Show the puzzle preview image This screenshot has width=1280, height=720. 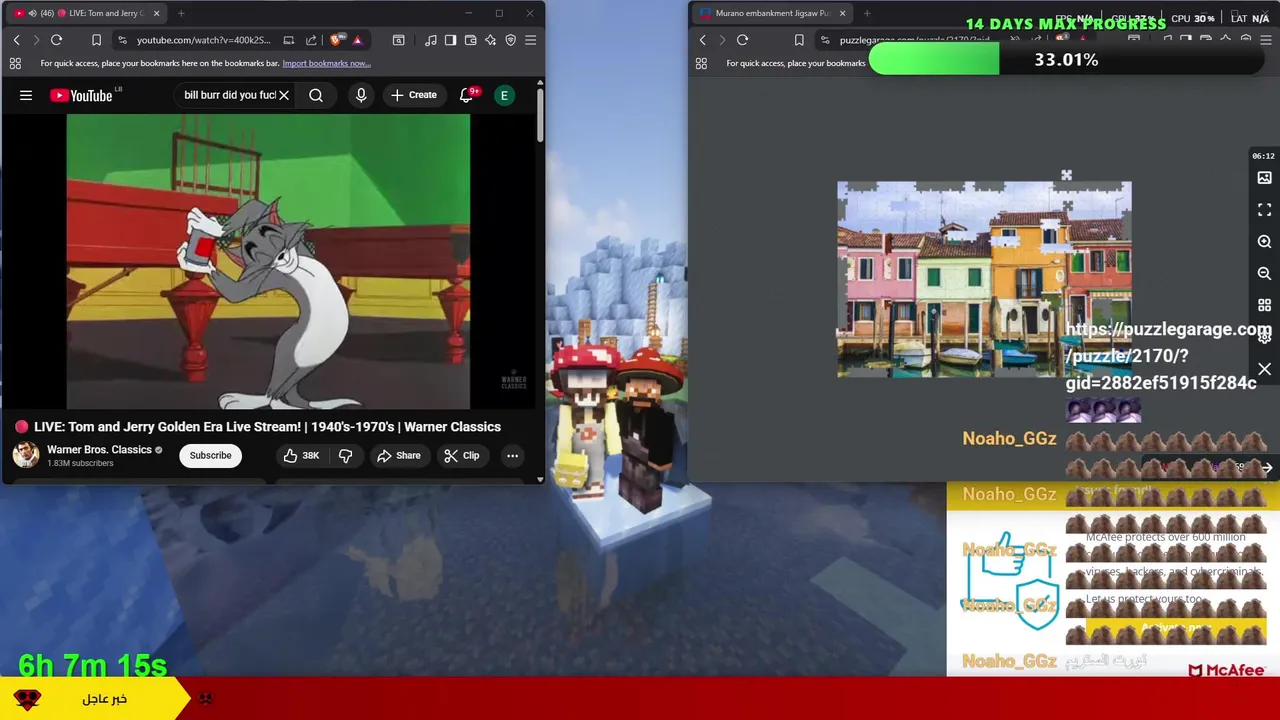(x=1264, y=178)
